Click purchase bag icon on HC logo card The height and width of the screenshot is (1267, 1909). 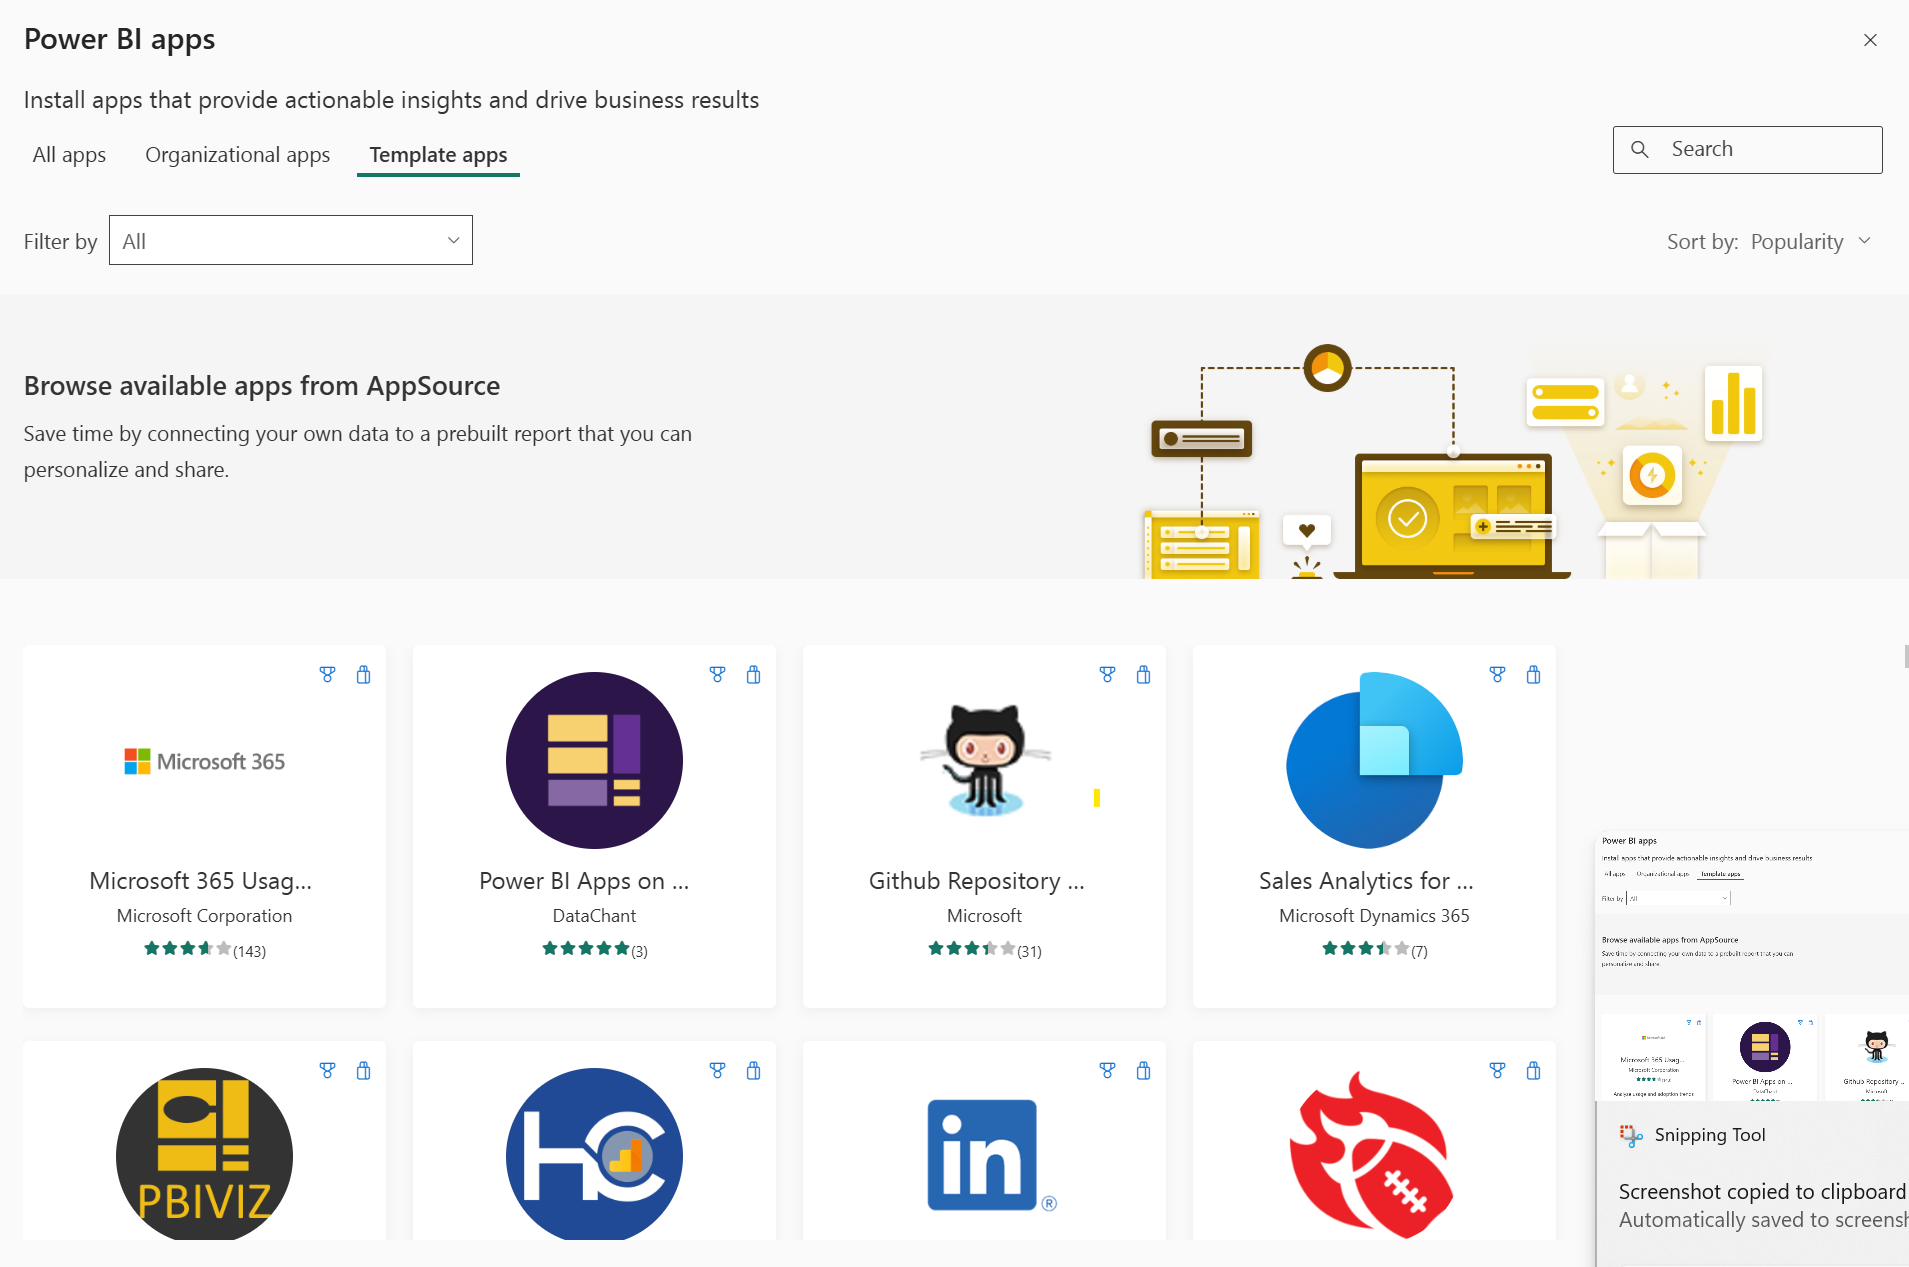point(754,1071)
